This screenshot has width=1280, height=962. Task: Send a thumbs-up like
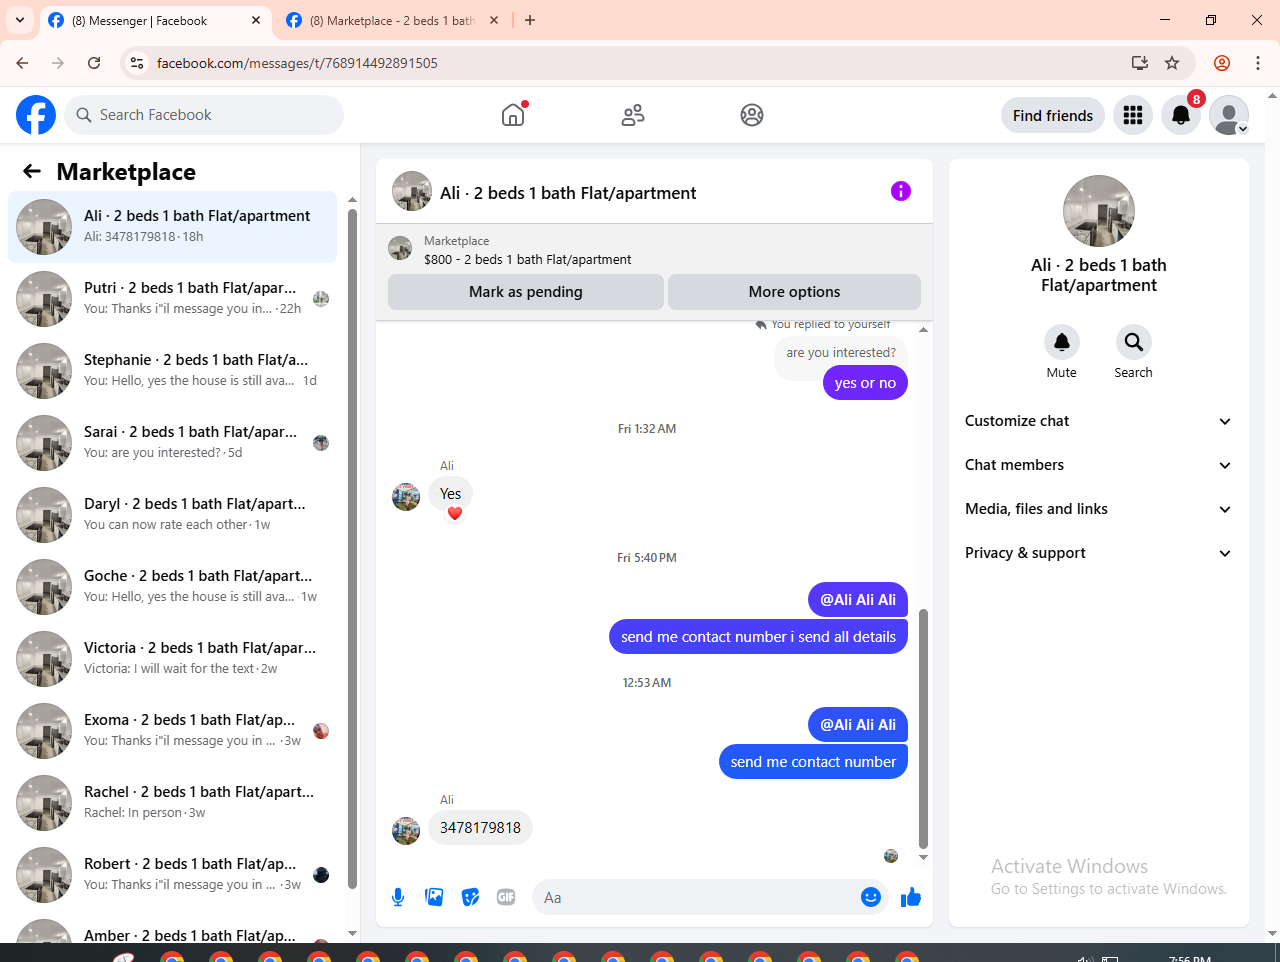(911, 897)
